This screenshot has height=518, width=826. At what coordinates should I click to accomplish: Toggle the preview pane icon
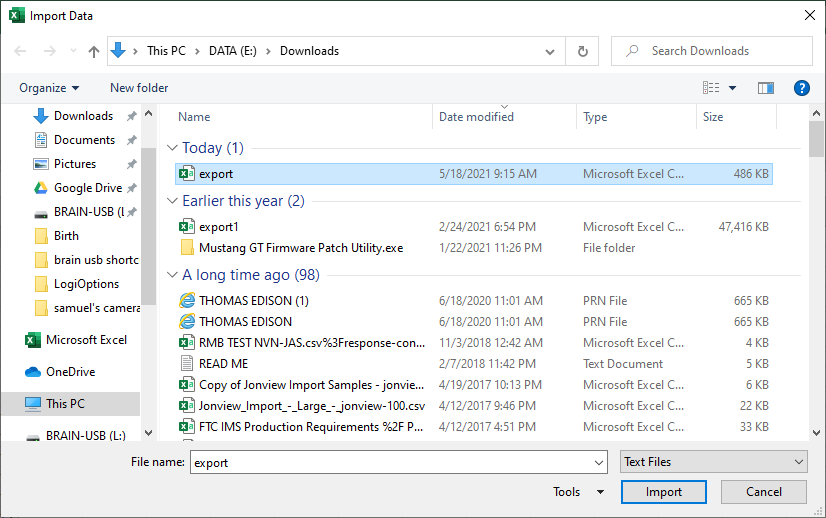(x=766, y=88)
